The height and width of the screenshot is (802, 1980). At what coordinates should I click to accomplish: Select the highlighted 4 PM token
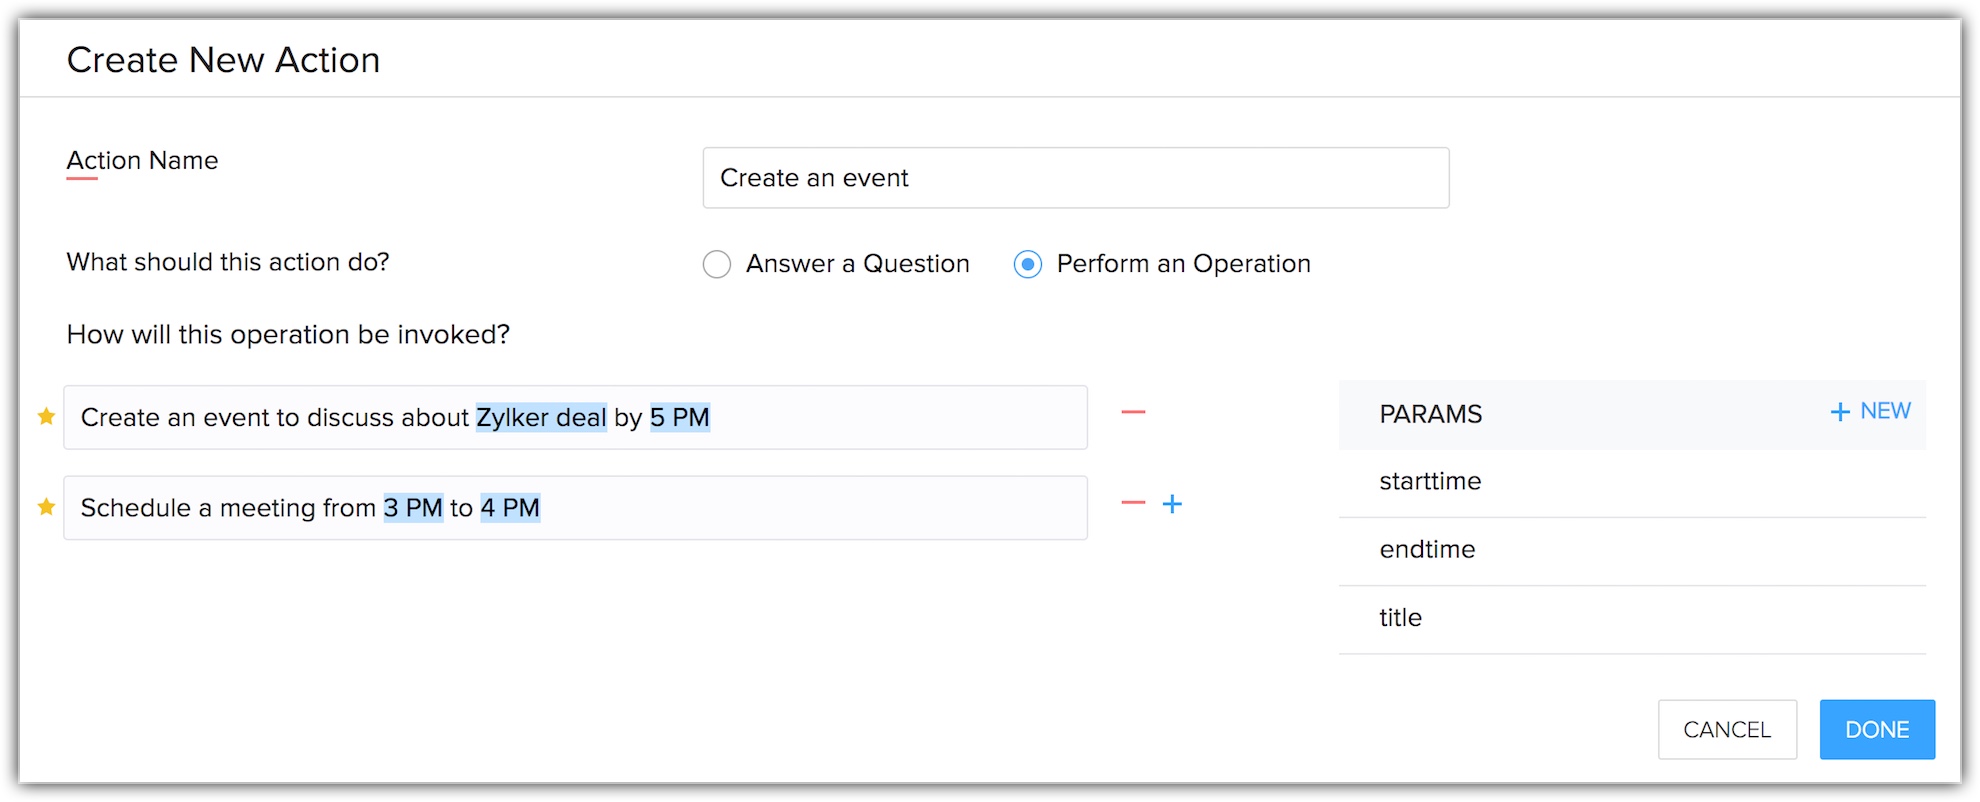point(510,508)
